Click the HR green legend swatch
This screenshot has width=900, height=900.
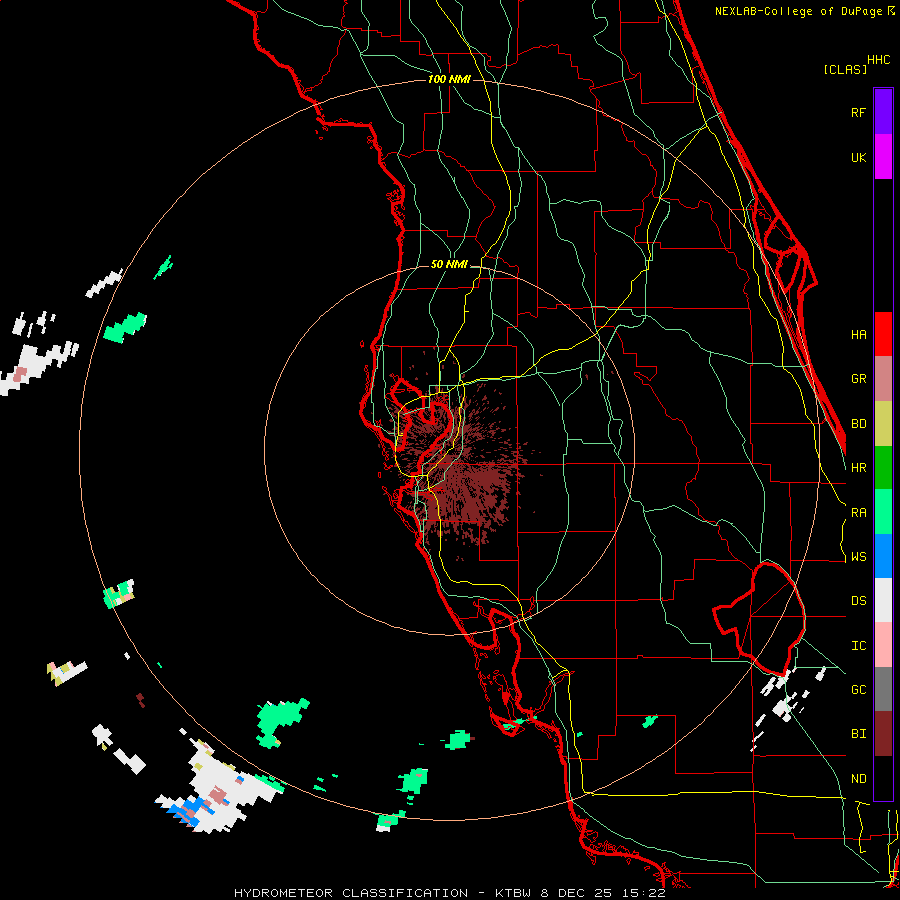(883, 468)
